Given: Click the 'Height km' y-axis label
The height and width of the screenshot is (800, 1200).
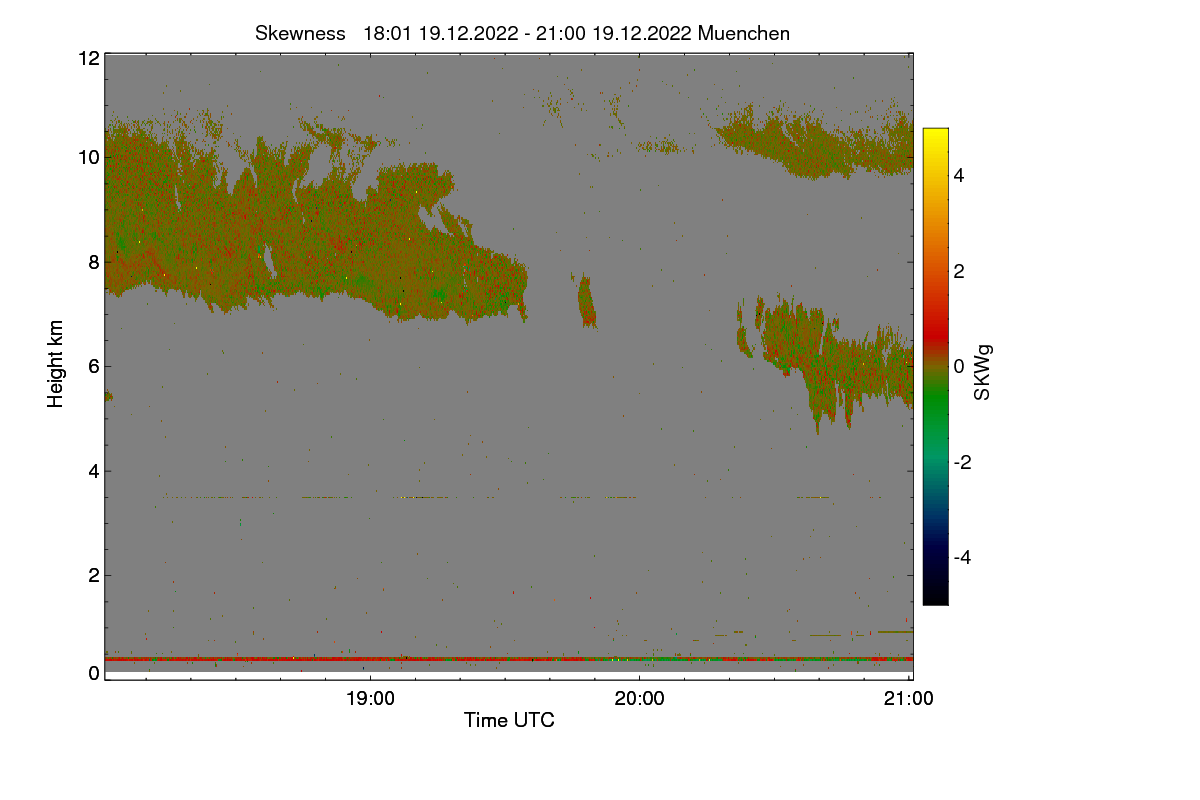Looking at the screenshot, I should pyautogui.click(x=56, y=364).
